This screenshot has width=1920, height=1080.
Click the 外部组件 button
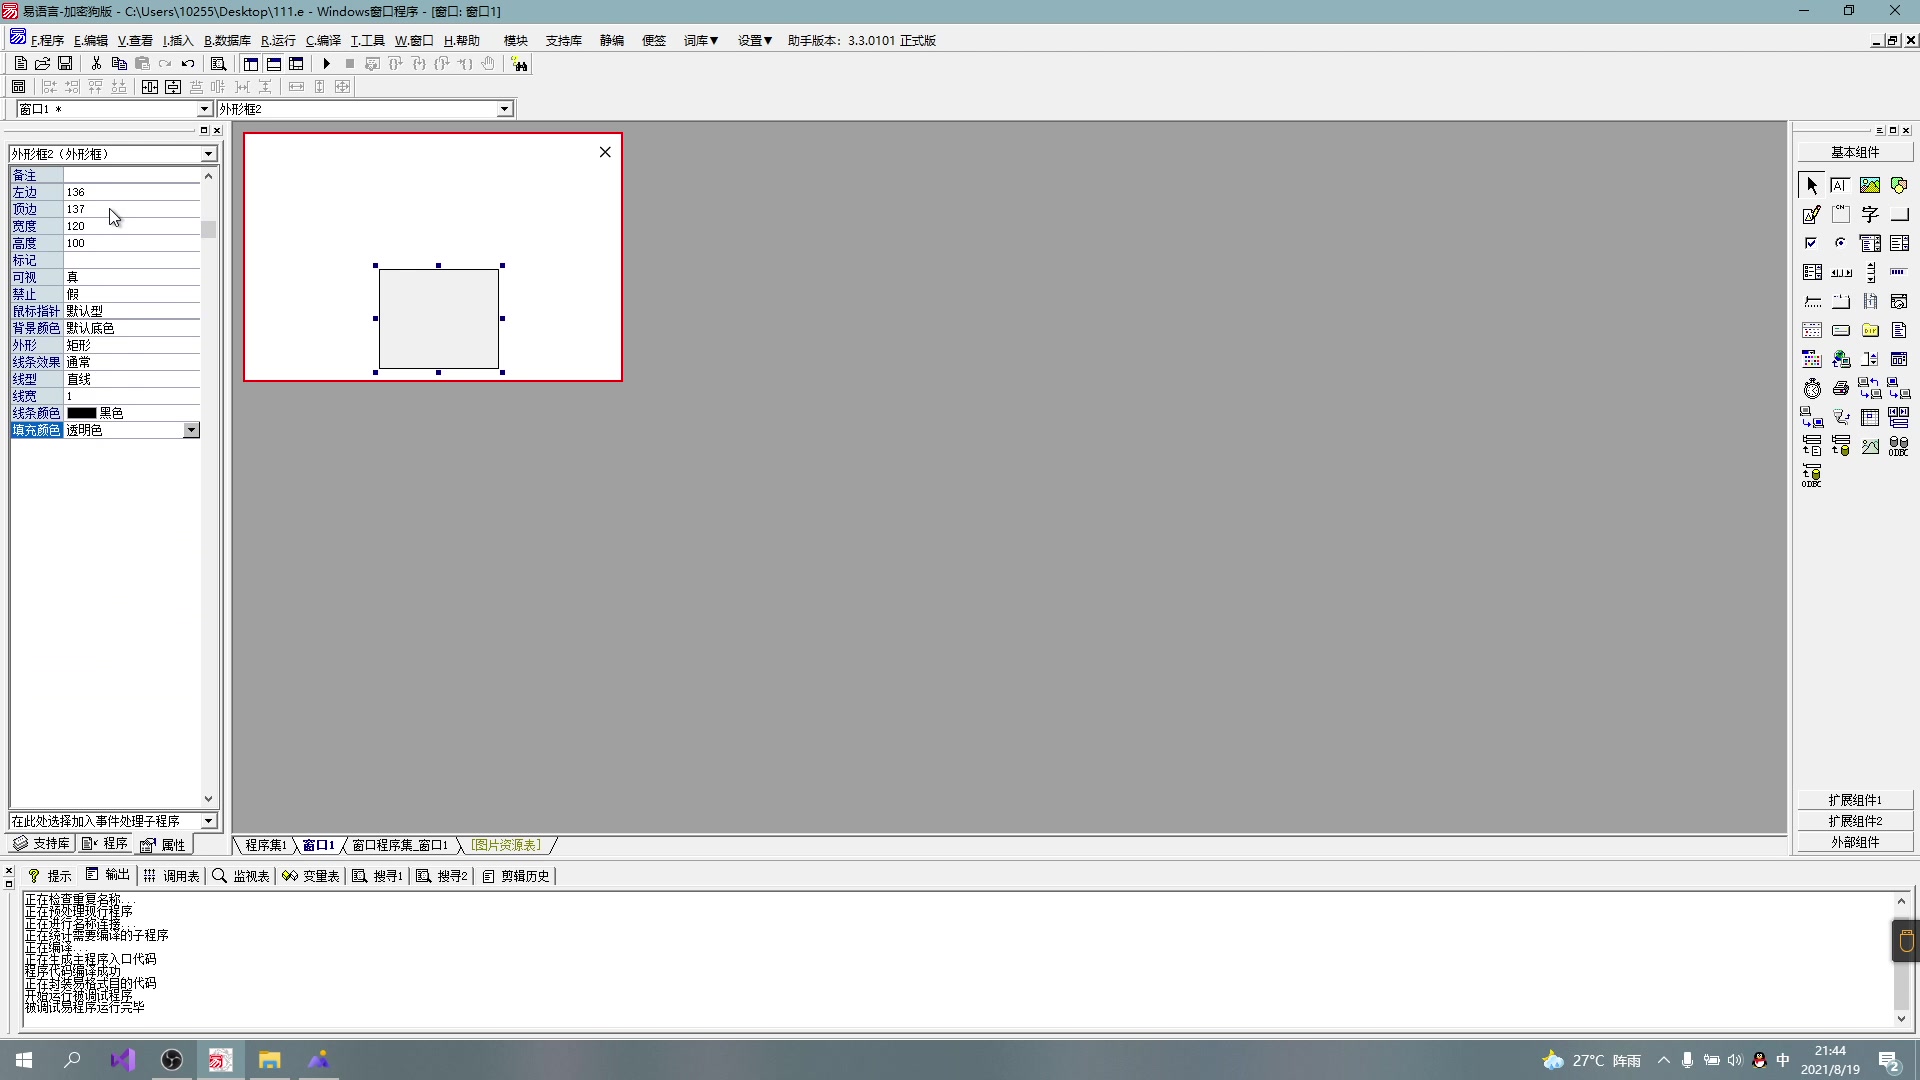point(1854,842)
